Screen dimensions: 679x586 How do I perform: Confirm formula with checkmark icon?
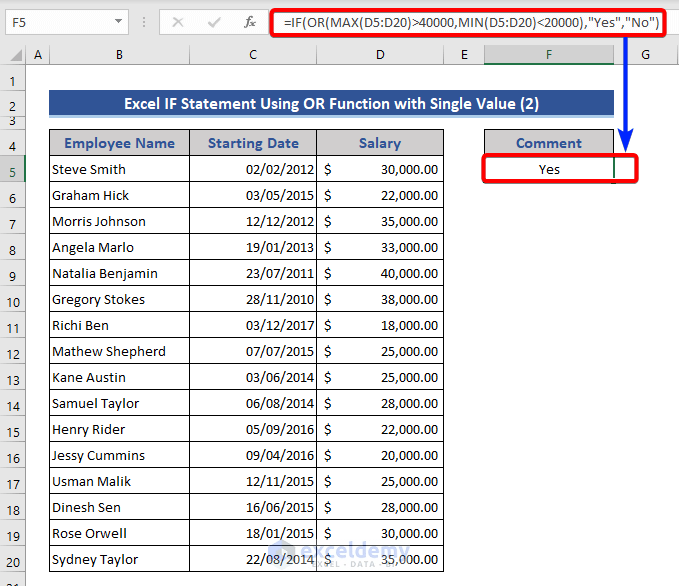[214, 22]
